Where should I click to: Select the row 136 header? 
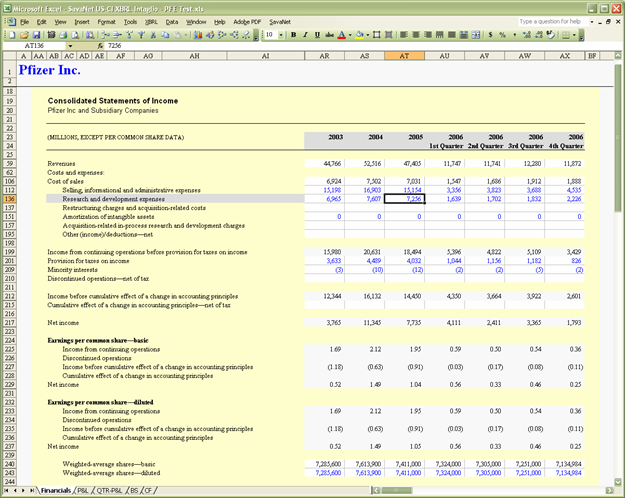10,199
